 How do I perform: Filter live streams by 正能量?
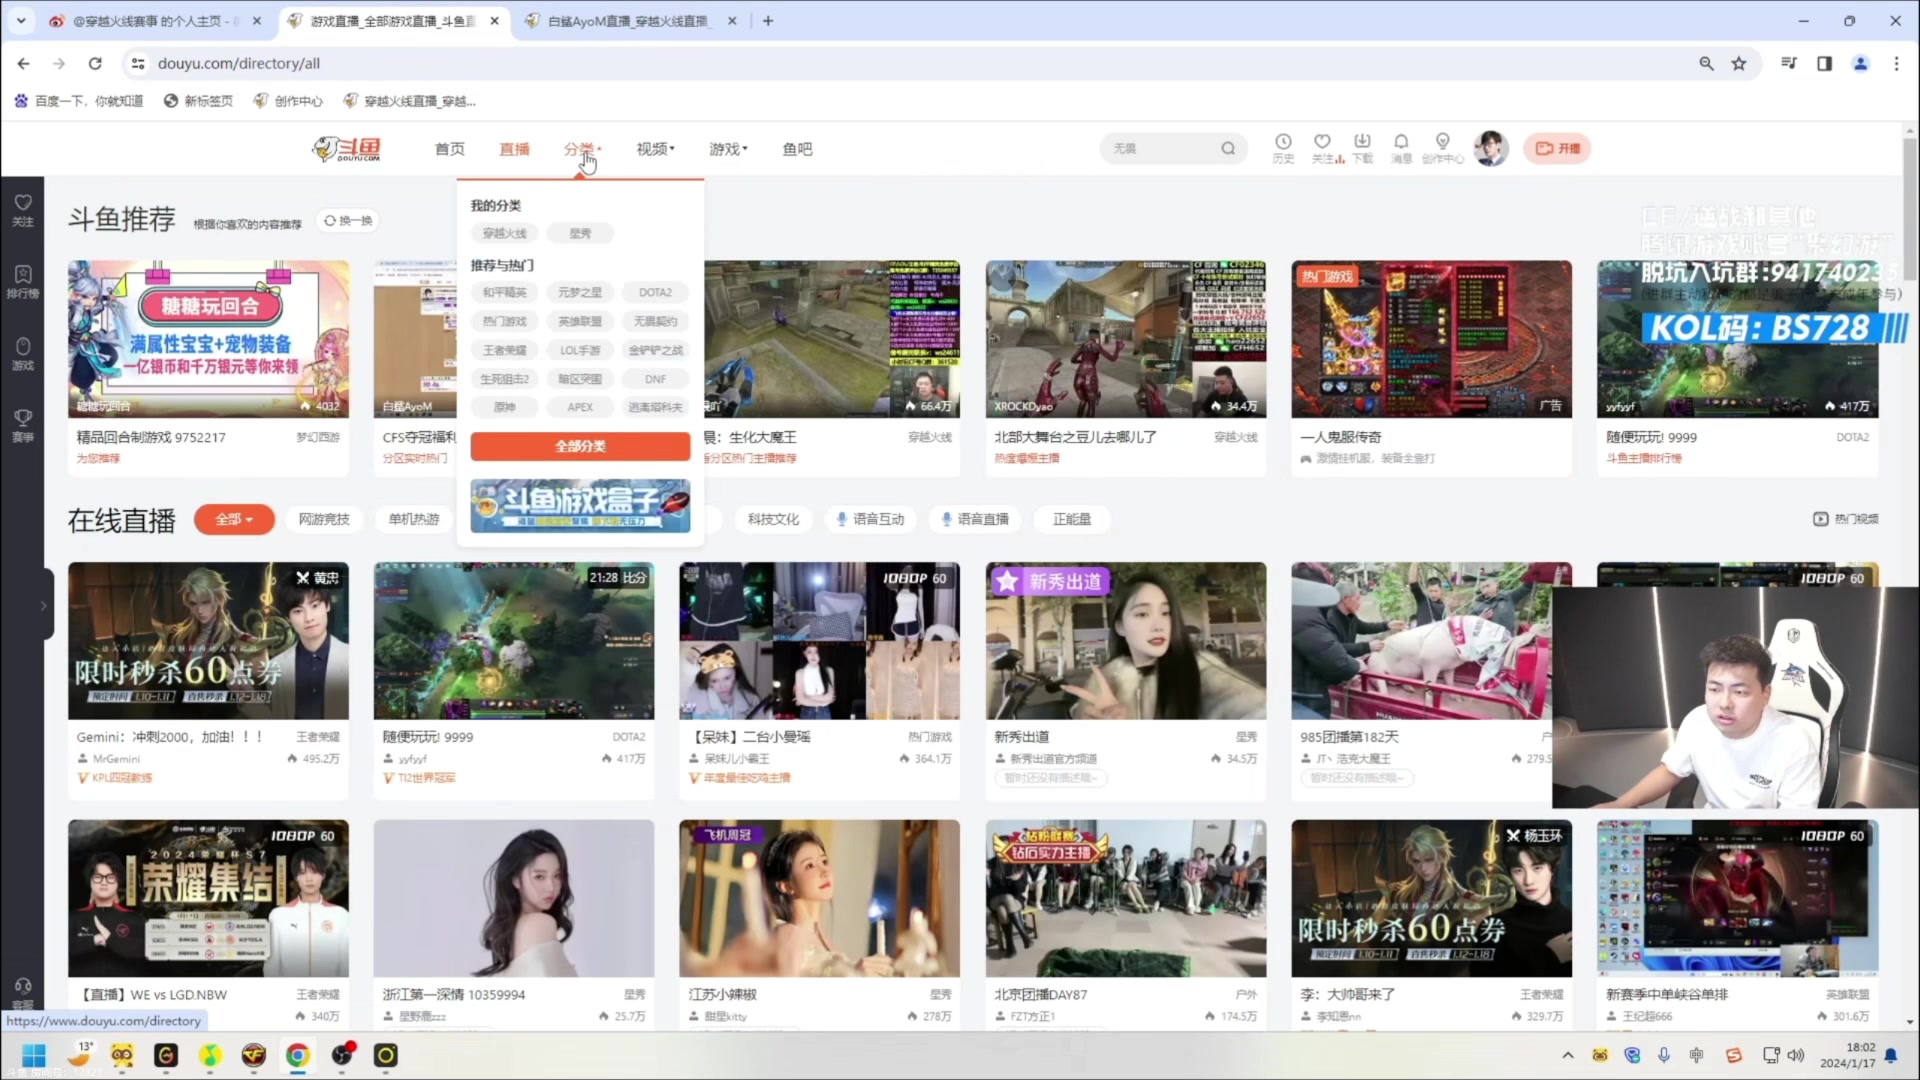(x=1071, y=519)
